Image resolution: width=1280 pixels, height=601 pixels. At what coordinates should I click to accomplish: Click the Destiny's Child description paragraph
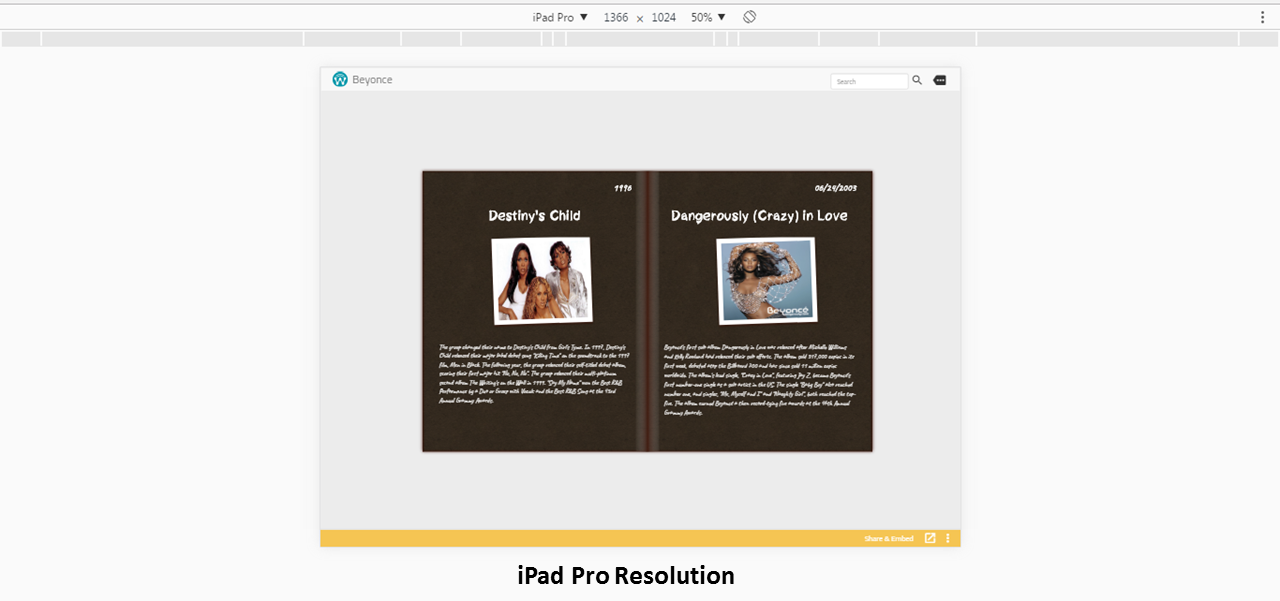535,372
